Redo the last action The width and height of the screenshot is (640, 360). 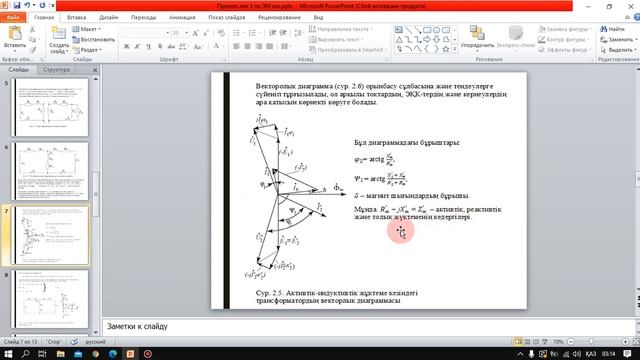pyautogui.click(x=42, y=5)
